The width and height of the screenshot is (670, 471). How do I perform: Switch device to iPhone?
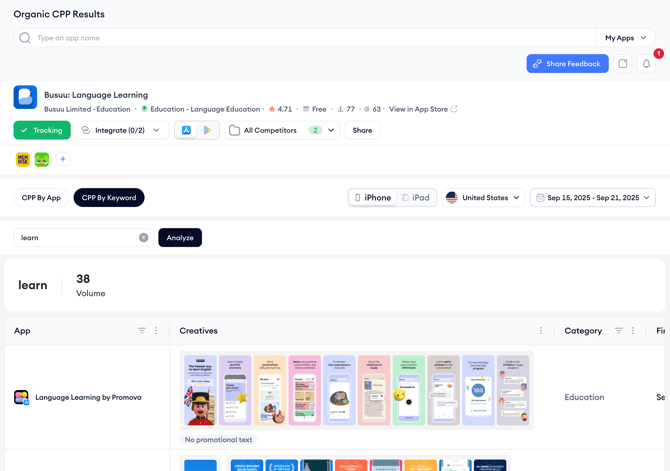[372, 198]
